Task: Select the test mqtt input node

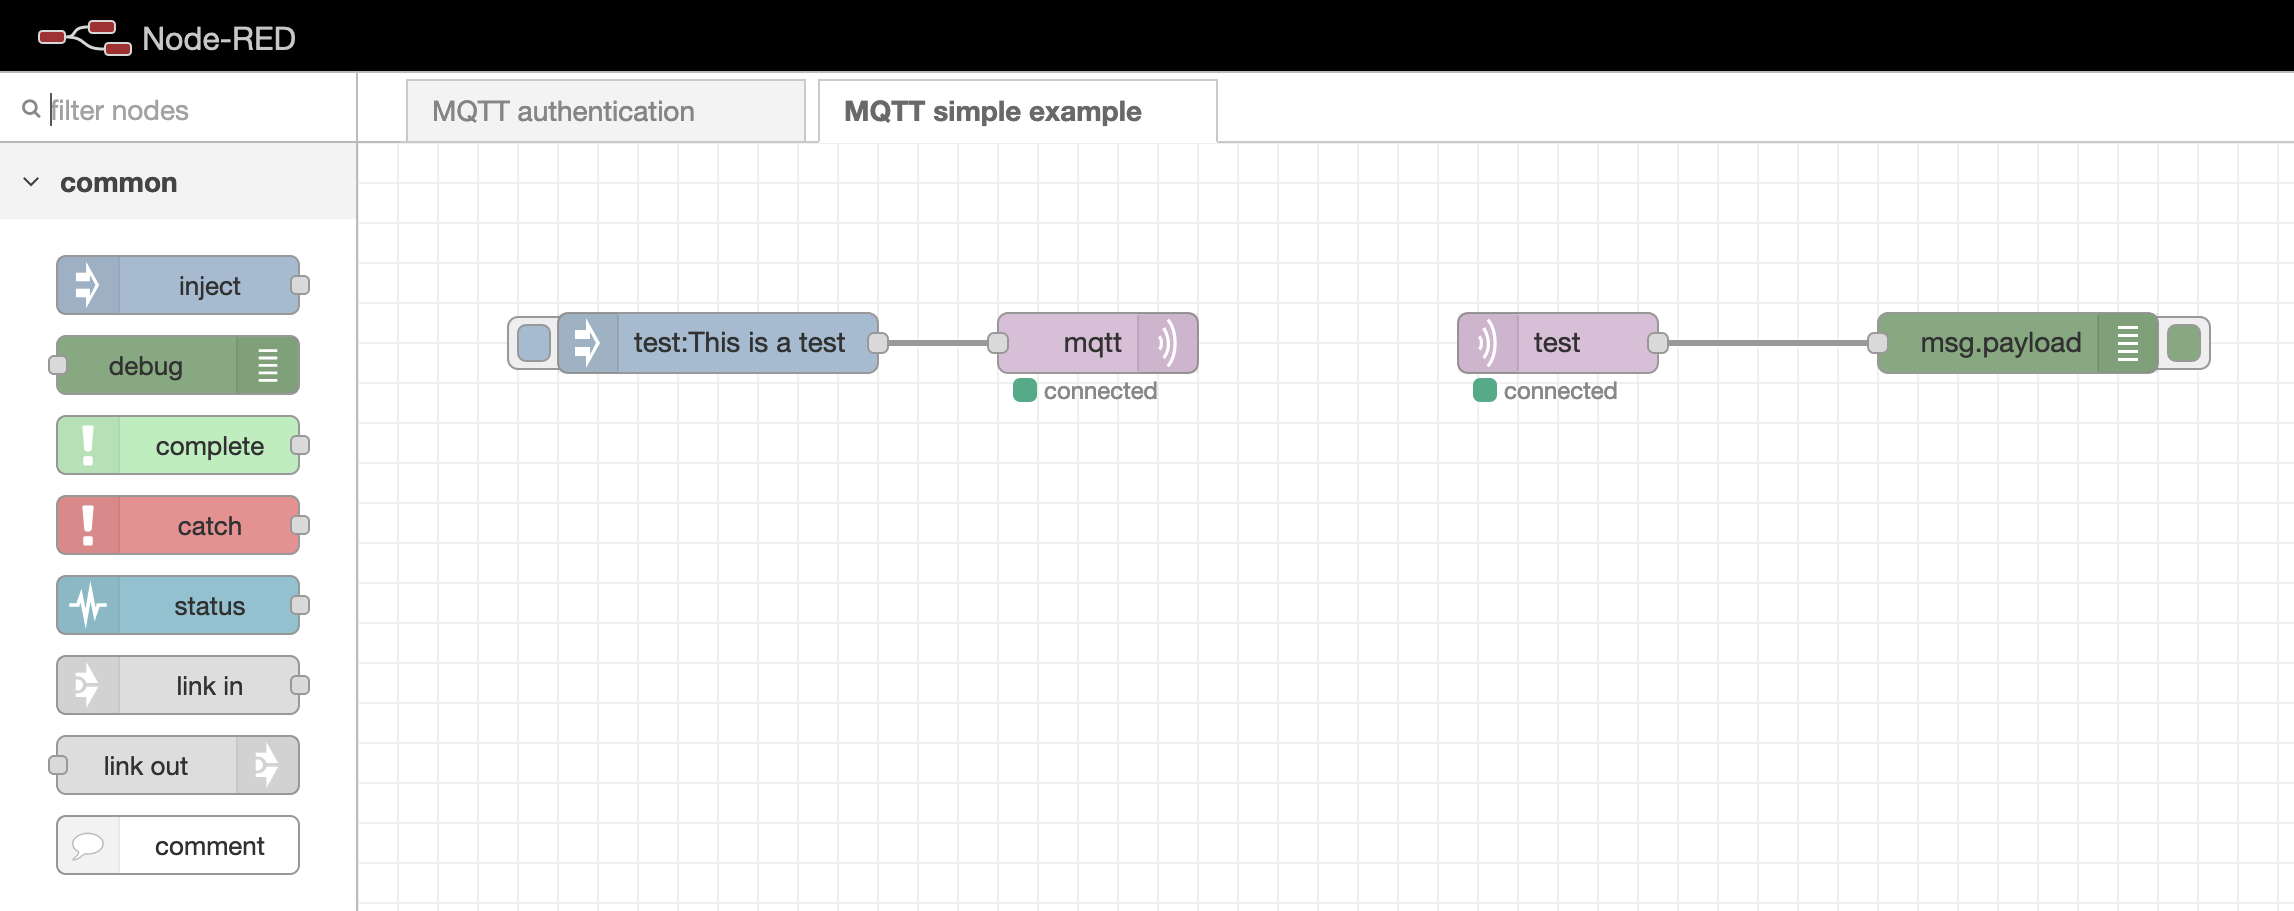Action: (x=1557, y=343)
